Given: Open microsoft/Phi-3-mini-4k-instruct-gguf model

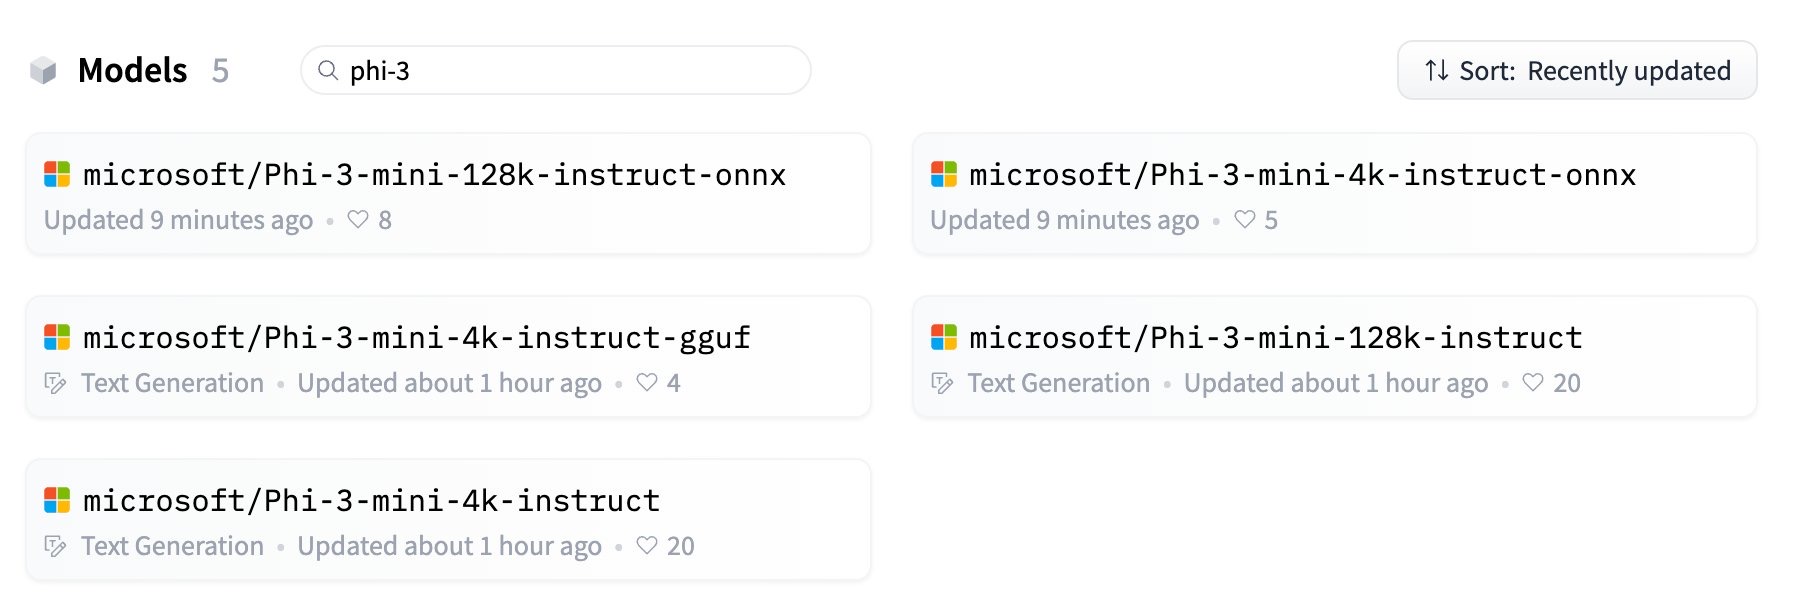Looking at the screenshot, I should [x=416, y=338].
